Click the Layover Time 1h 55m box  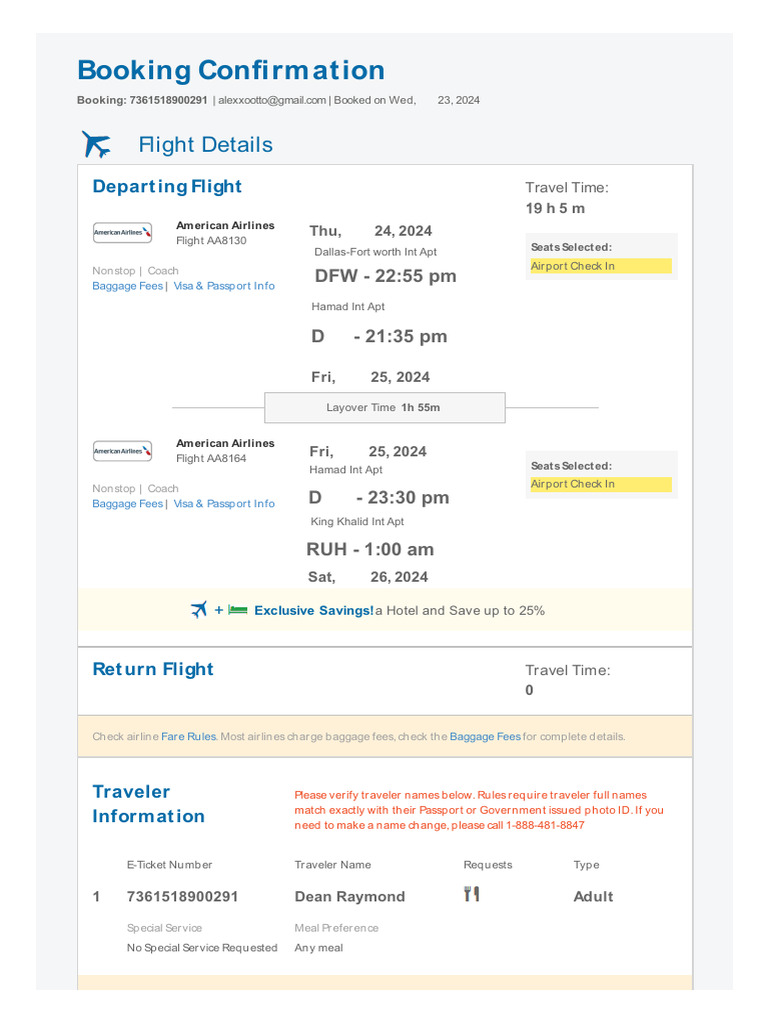click(x=385, y=408)
